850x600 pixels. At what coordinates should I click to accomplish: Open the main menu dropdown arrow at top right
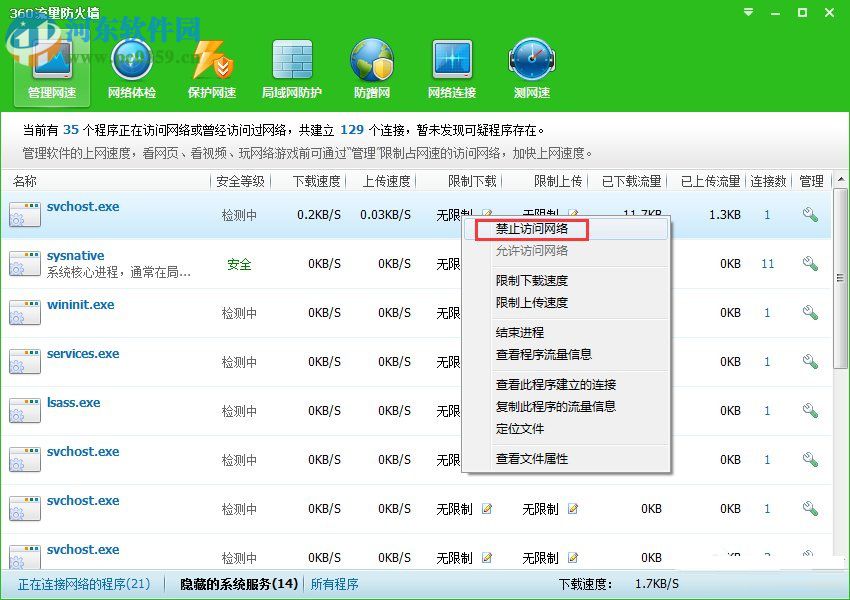pyautogui.click(x=747, y=13)
